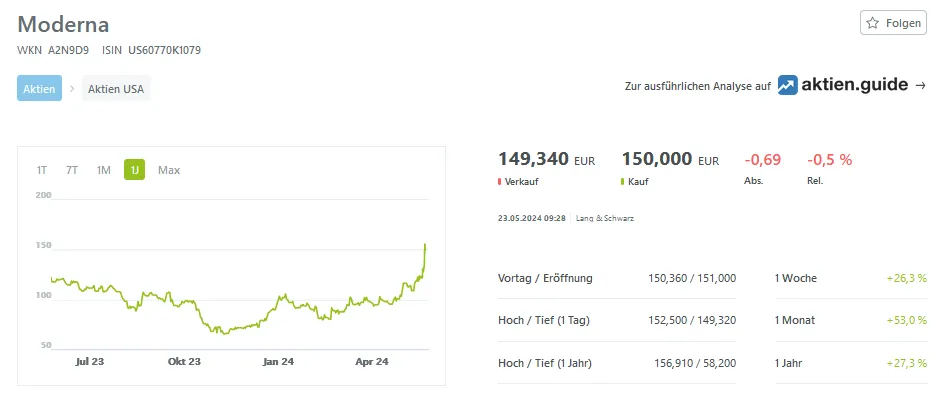Screen dimensions: 946x395
Task: Click the Okt 23 axis label
Action: point(184,362)
